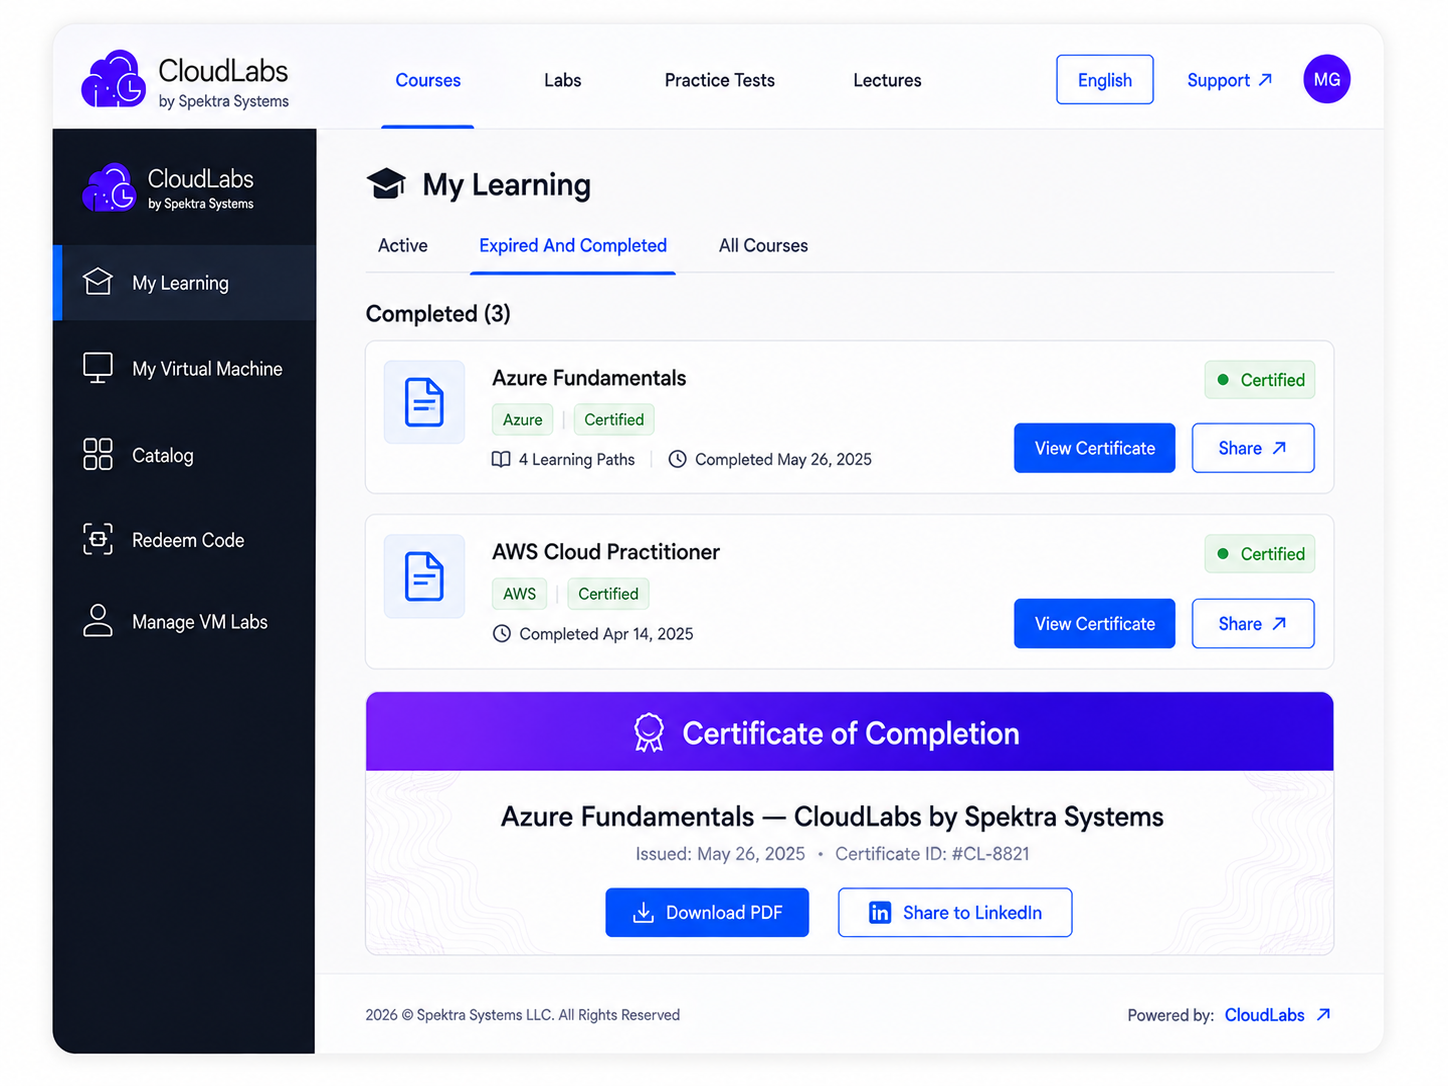Click the My Virtual Machine monitor icon

click(x=98, y=368)
